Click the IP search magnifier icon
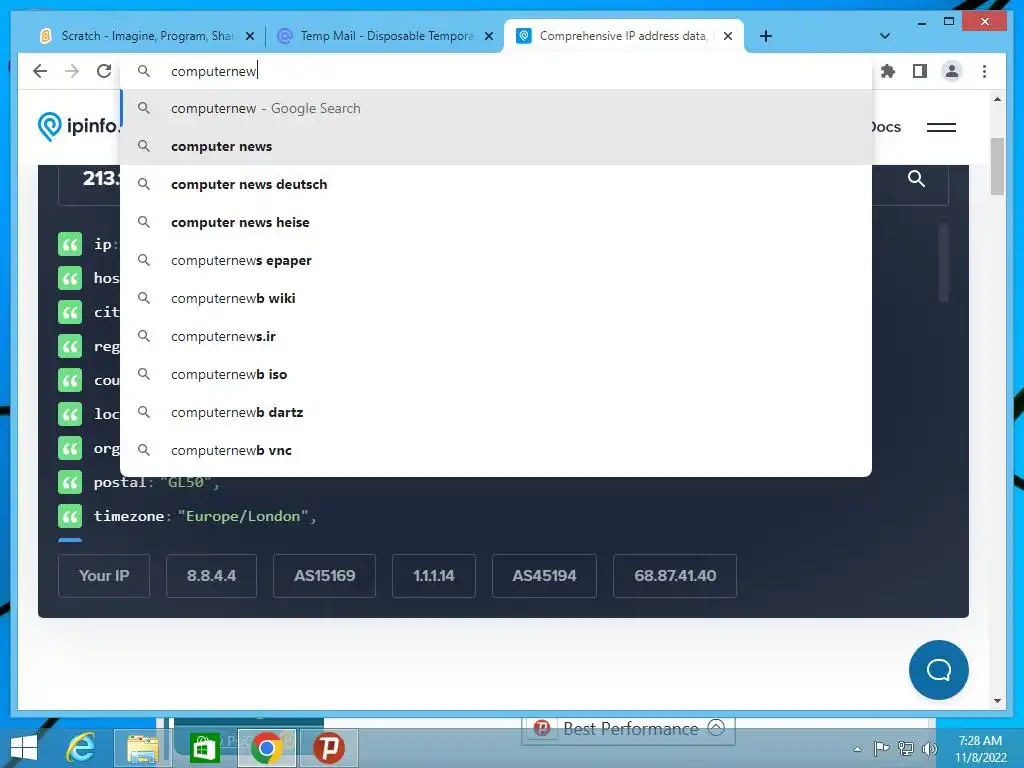This screenshot has width=1024, height=768. [x=916, y=178]
